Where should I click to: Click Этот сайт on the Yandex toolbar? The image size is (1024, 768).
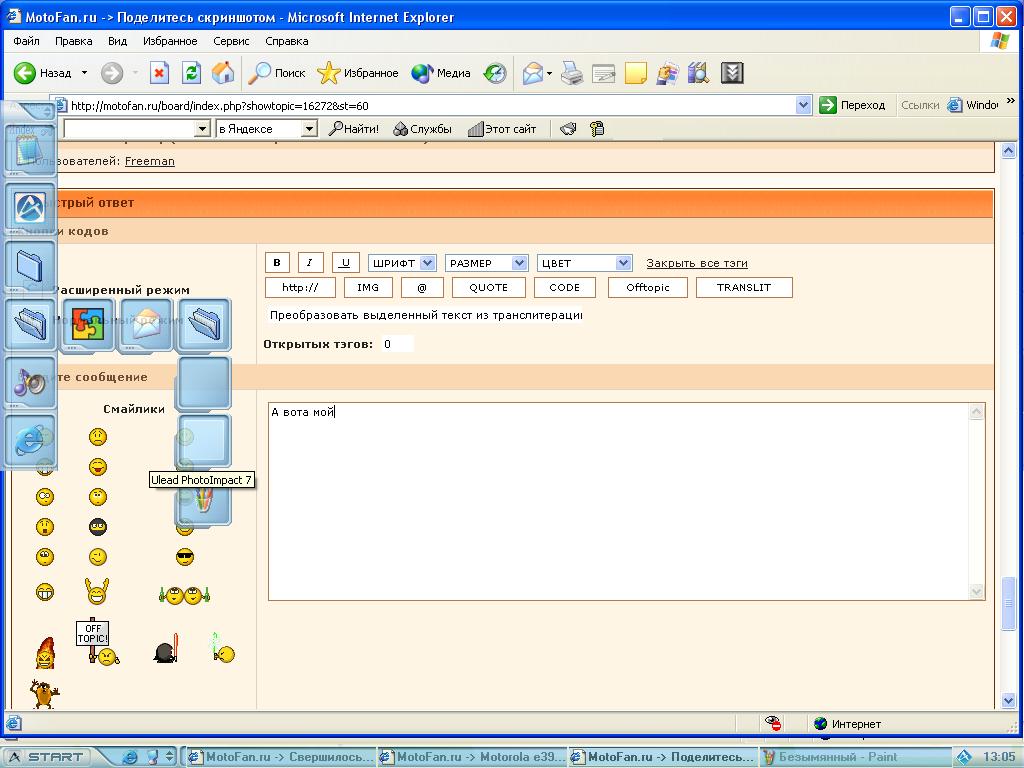pyautogui.click(x=502, y=129)
